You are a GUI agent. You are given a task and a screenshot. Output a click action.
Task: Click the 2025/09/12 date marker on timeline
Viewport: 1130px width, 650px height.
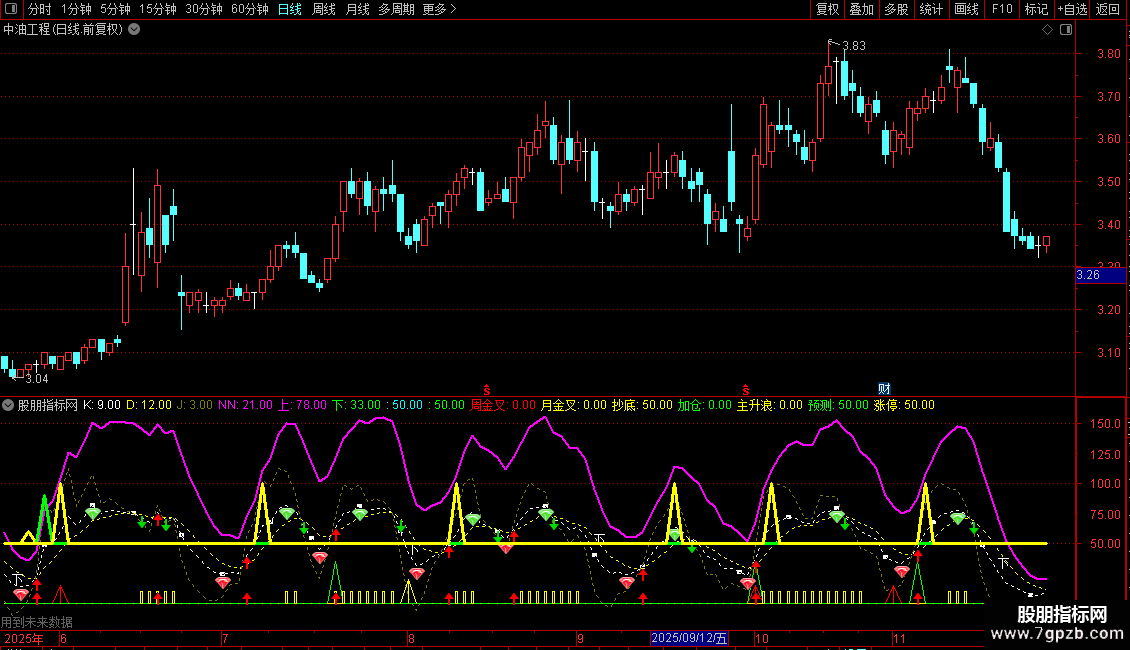[x=689, y=638]
